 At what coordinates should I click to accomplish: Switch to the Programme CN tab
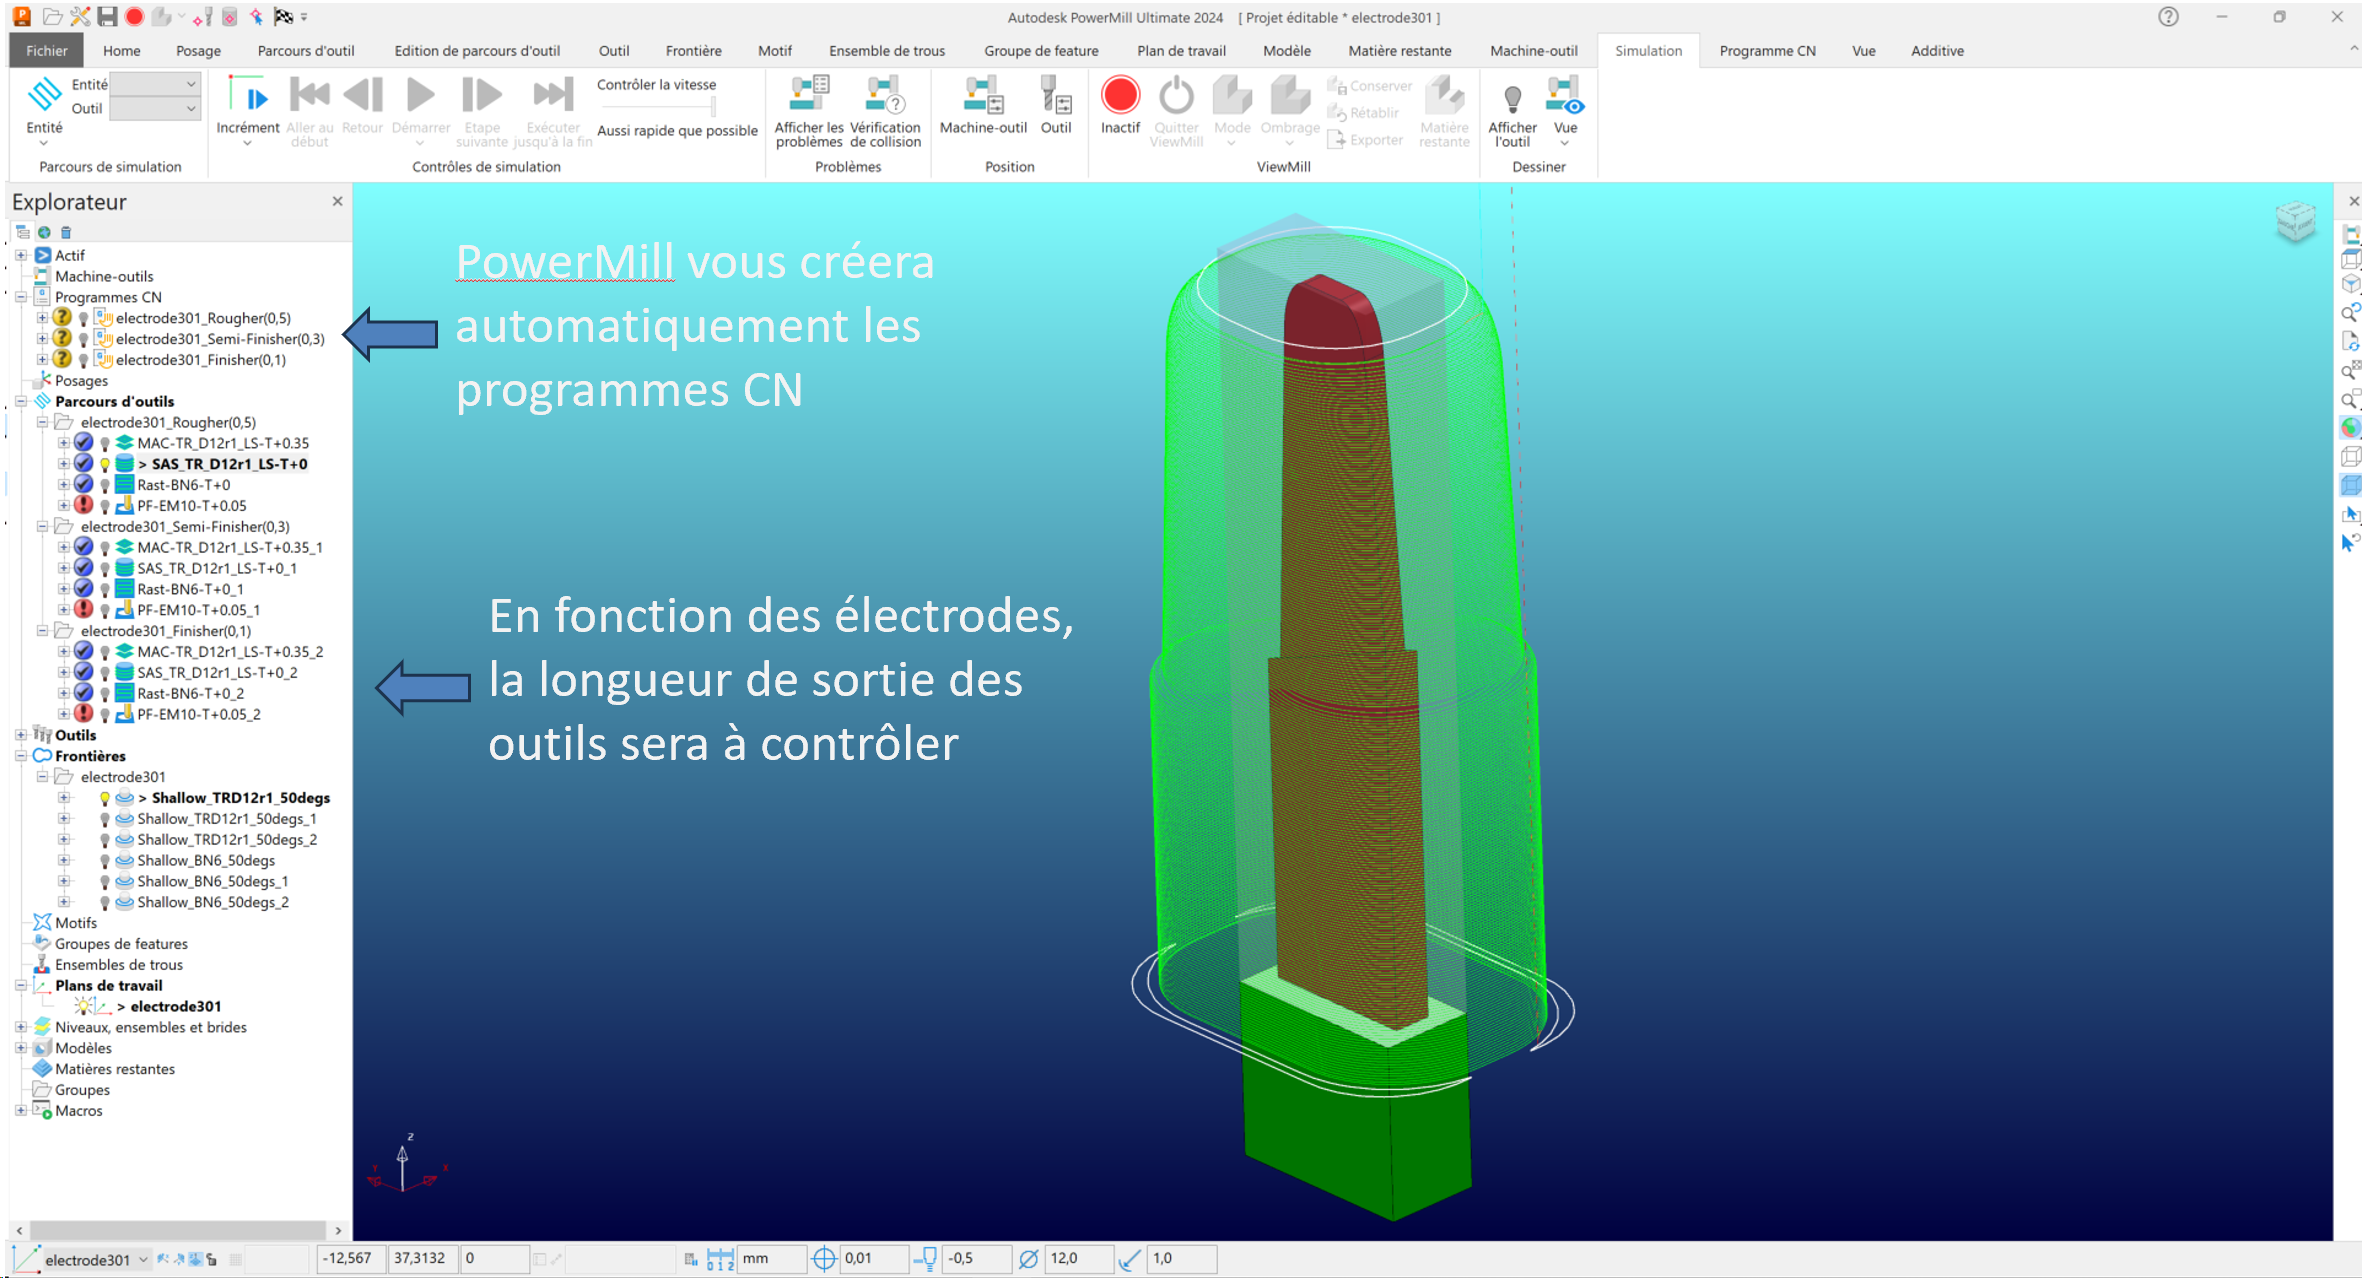point(1767,50)
